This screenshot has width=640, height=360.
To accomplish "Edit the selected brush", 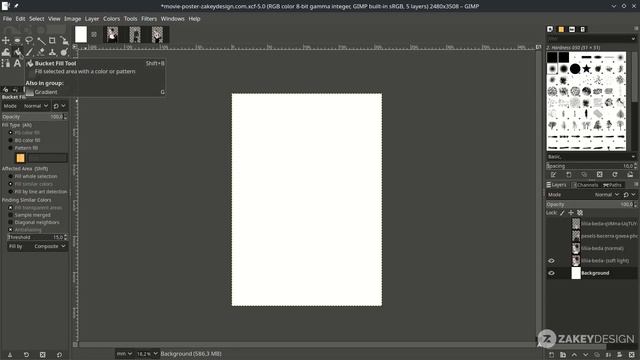I will 553,175.
